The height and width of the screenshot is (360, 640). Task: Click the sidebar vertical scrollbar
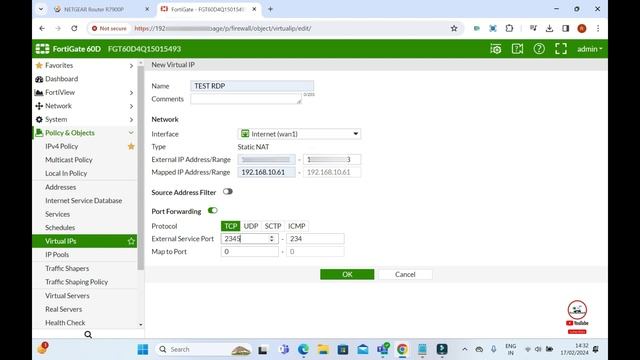tap(141, 168)
